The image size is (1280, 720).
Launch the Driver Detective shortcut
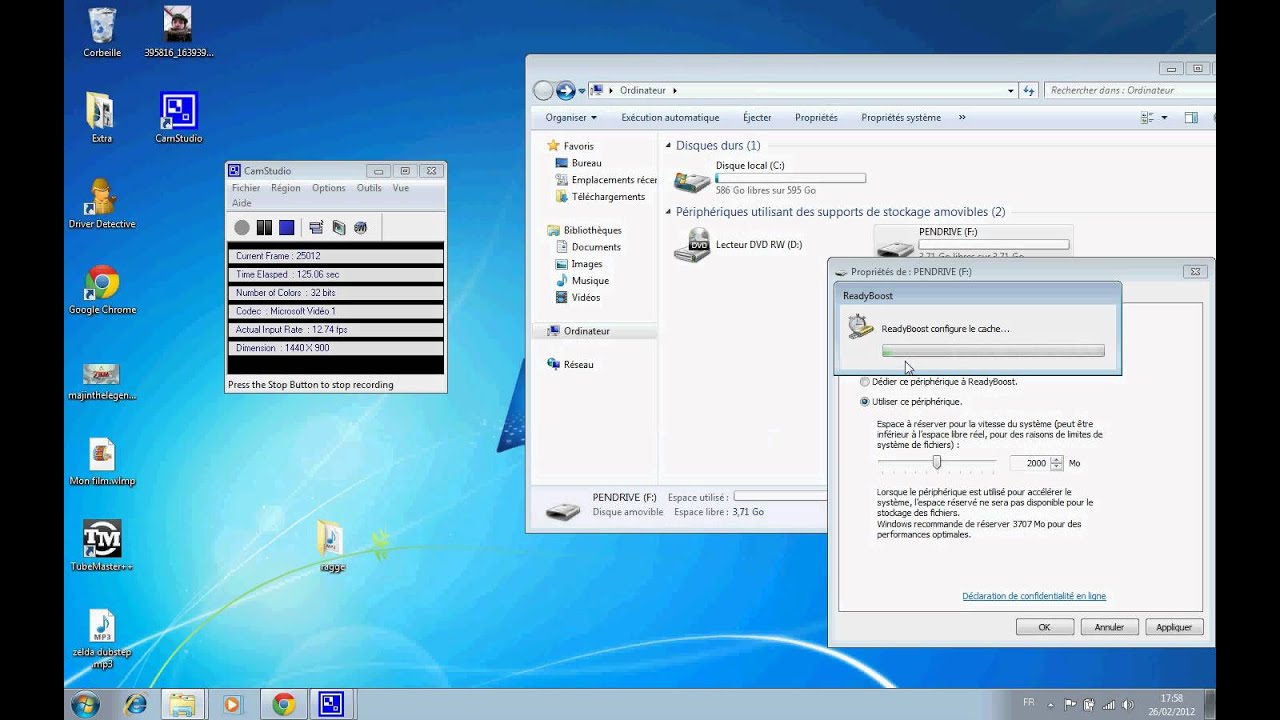[x=102, y=204]
